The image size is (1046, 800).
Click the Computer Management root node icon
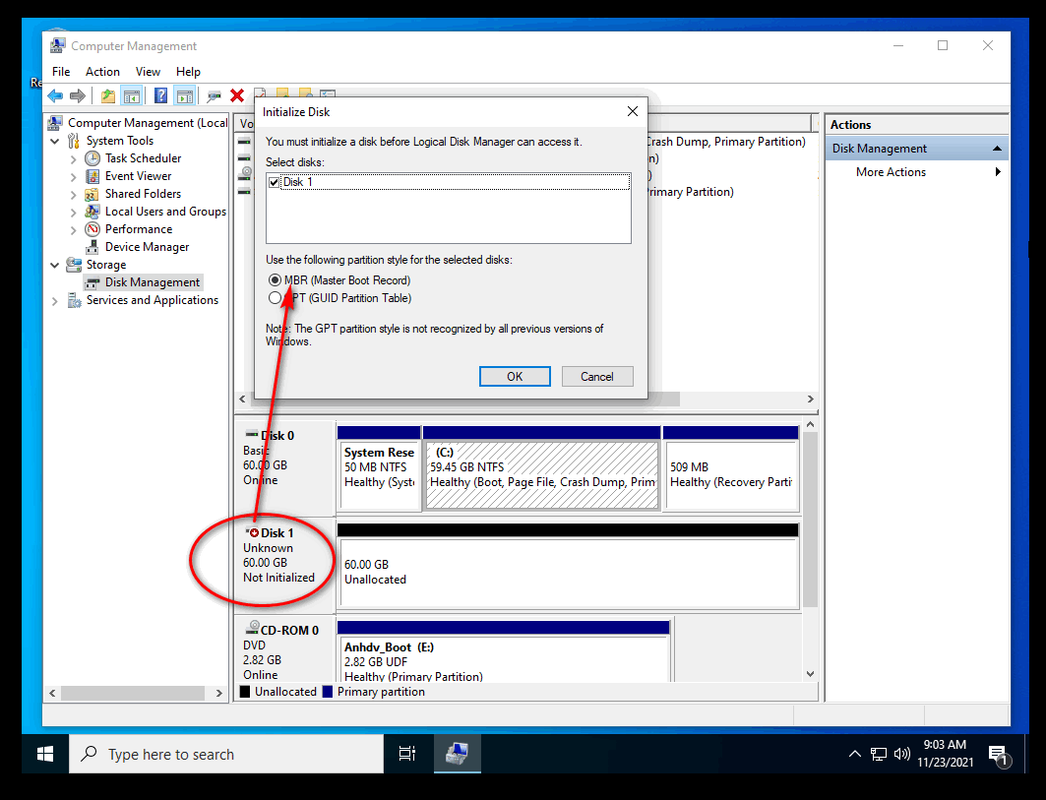tap(55, 123)
